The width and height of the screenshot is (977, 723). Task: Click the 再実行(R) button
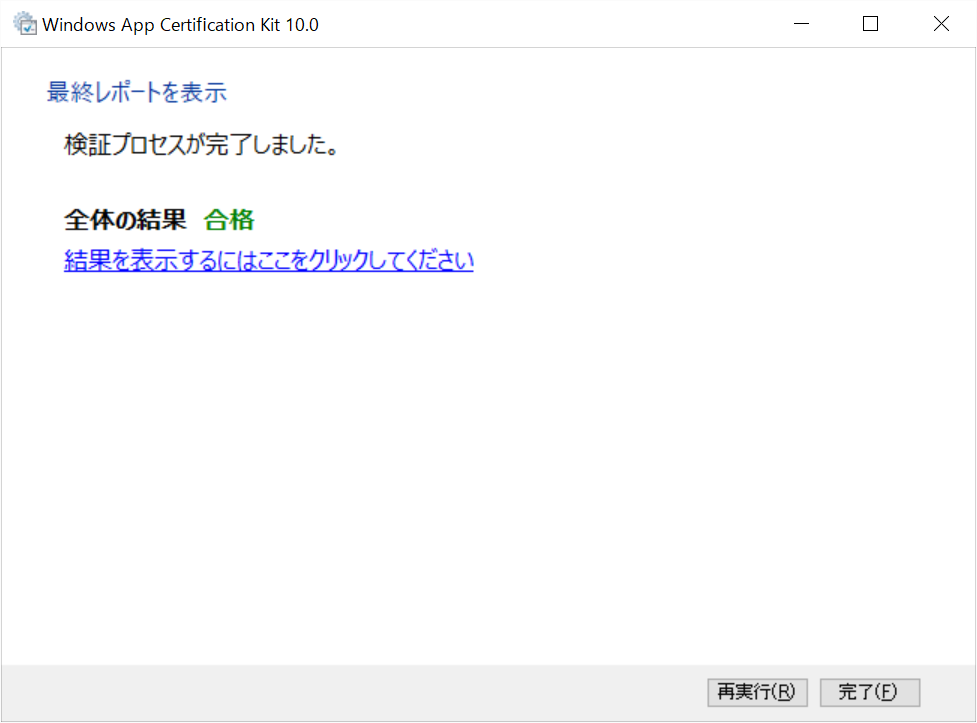coord(757,692)
